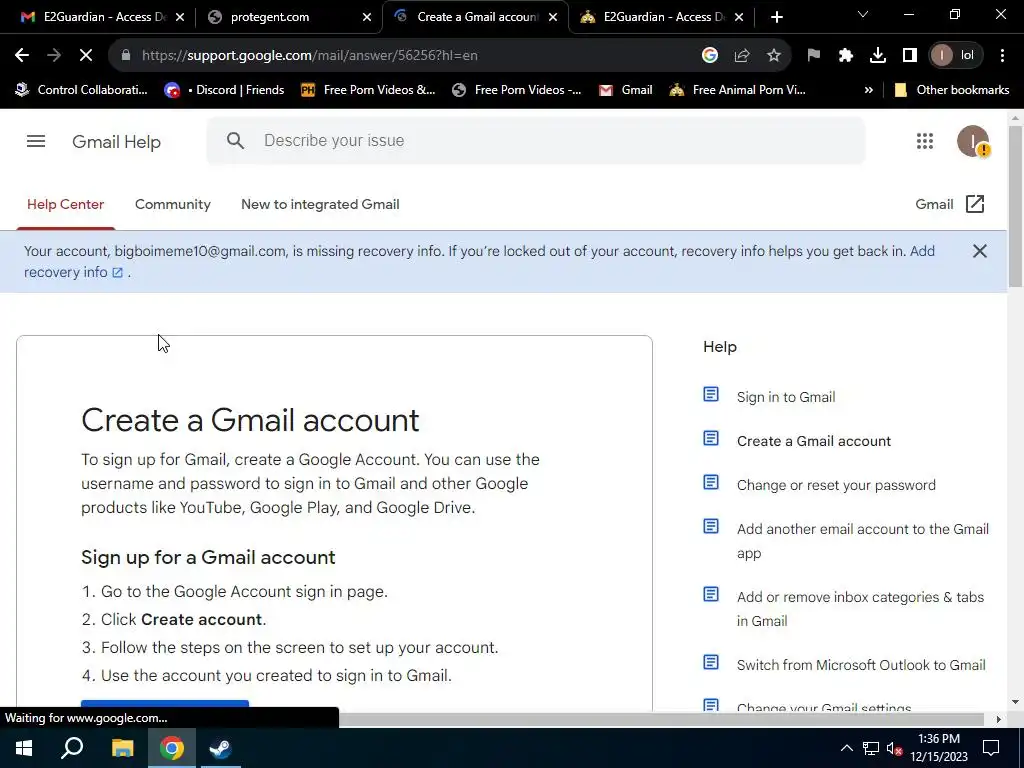Image resolution: width=1024 pixels, height=768 pixels.
Task: Select the New to integrated Gmail tab
Action: [320, 204]
